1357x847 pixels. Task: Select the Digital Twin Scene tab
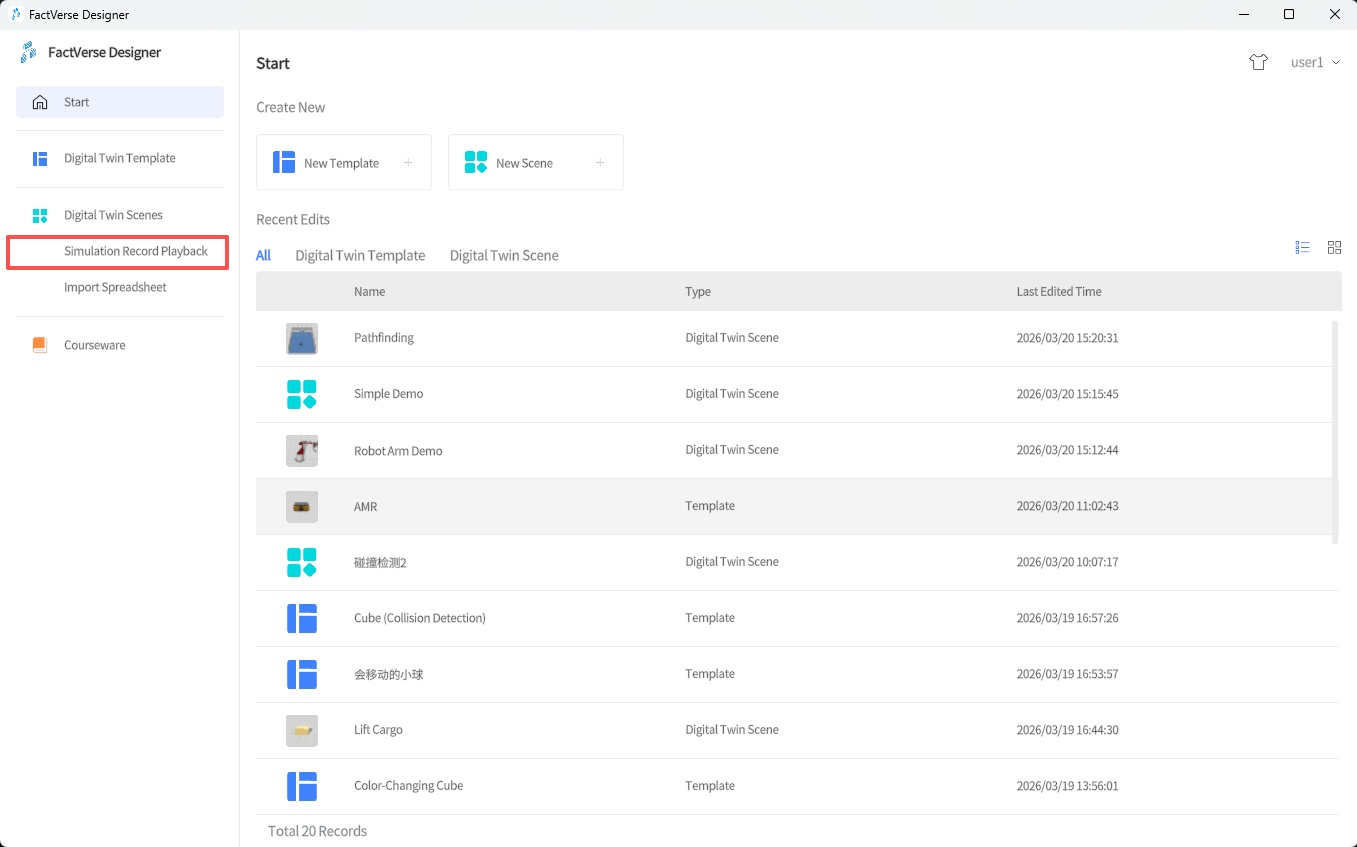(504, 256)
